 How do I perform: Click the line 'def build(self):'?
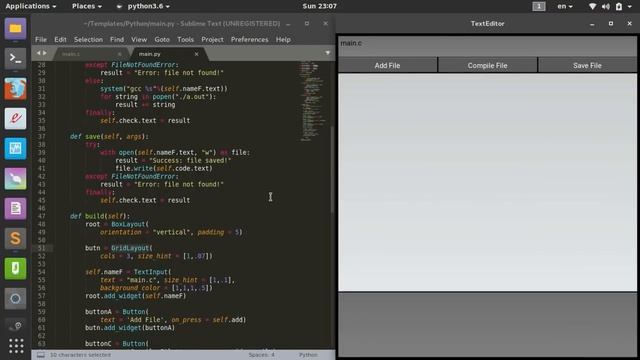pyautogui.click(x=100, y=216)
